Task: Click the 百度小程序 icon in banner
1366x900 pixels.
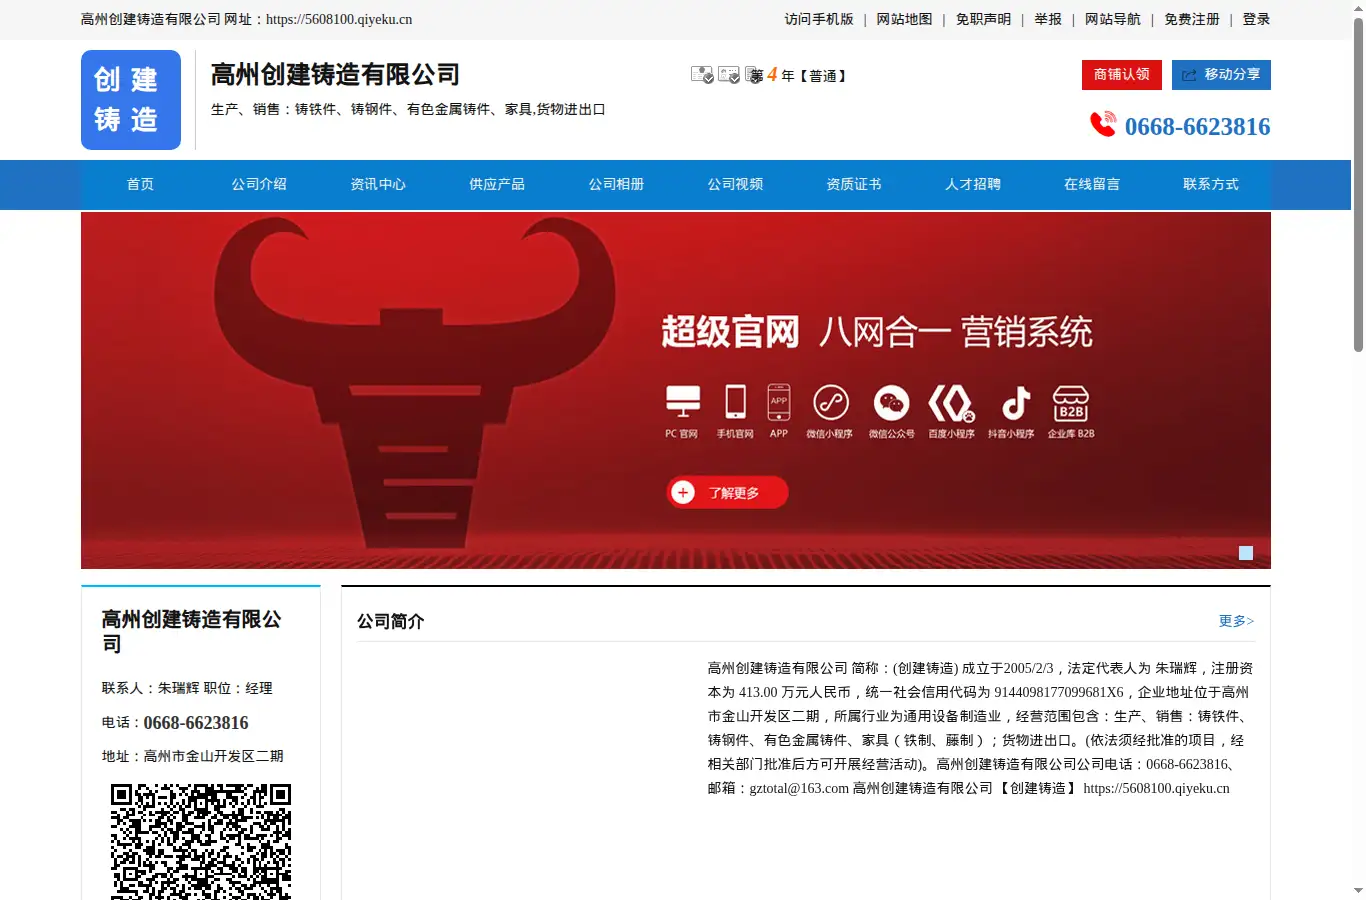Action: pyautogui.click(x=951, y=403)
